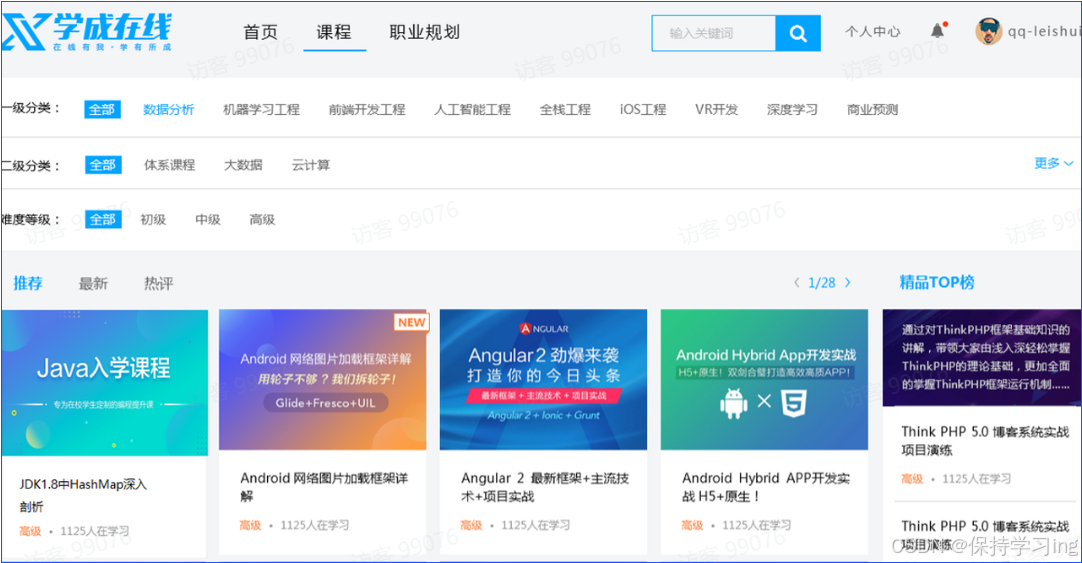Open the qq-leishui username menu
Viewport: 1082px width, 563px height.
tap(1044, 32)
